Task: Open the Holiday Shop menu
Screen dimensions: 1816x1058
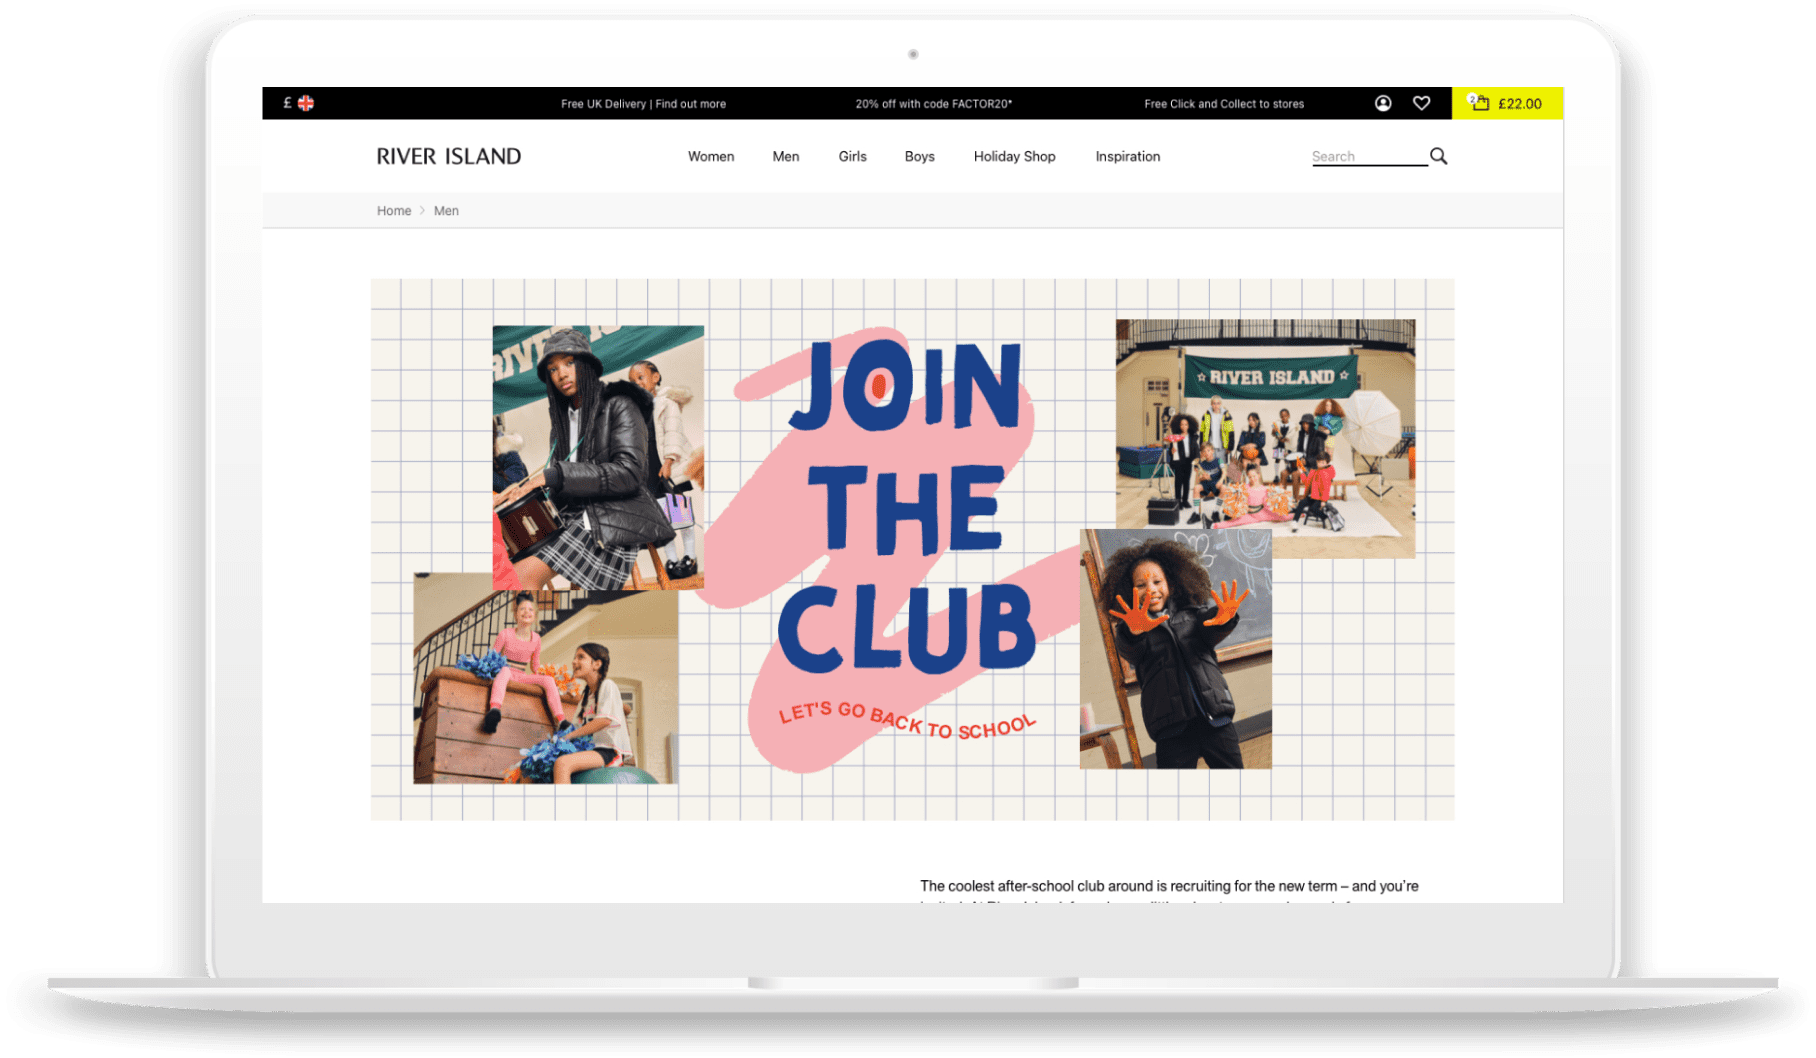Action: pos(1014,156)
